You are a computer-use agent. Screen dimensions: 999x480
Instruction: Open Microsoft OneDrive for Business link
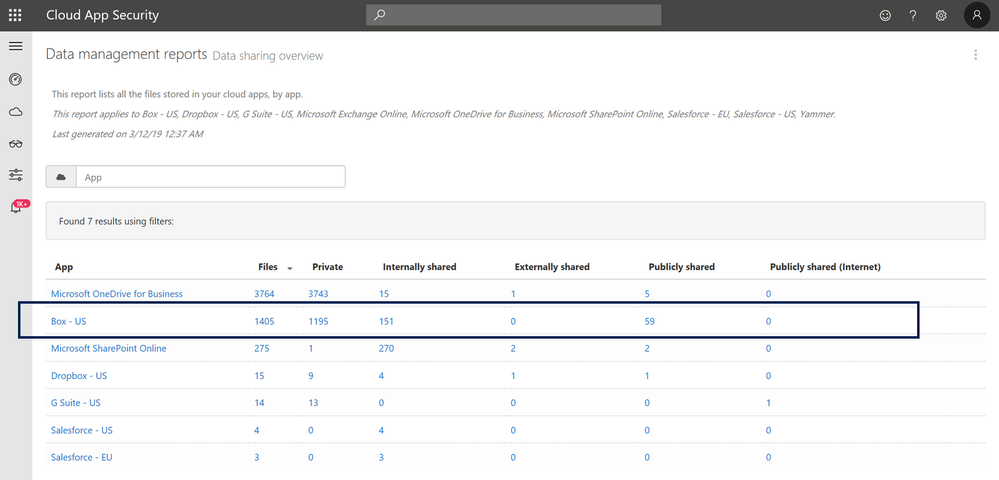pos(117,294)
